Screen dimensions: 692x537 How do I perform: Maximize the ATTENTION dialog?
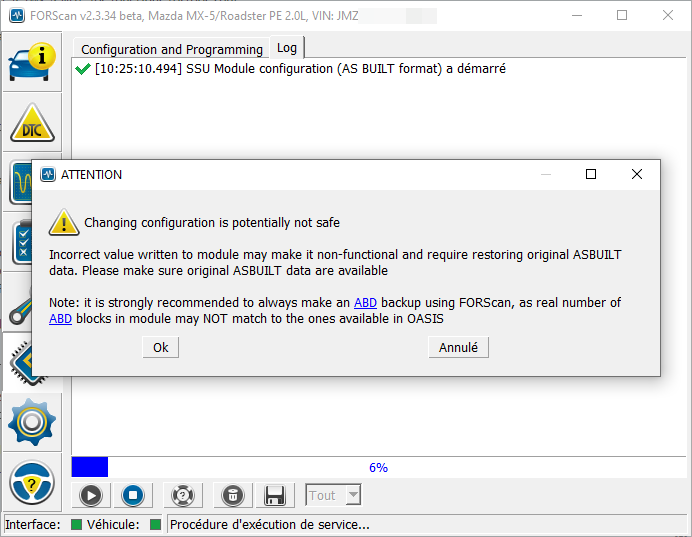point(591,174)
